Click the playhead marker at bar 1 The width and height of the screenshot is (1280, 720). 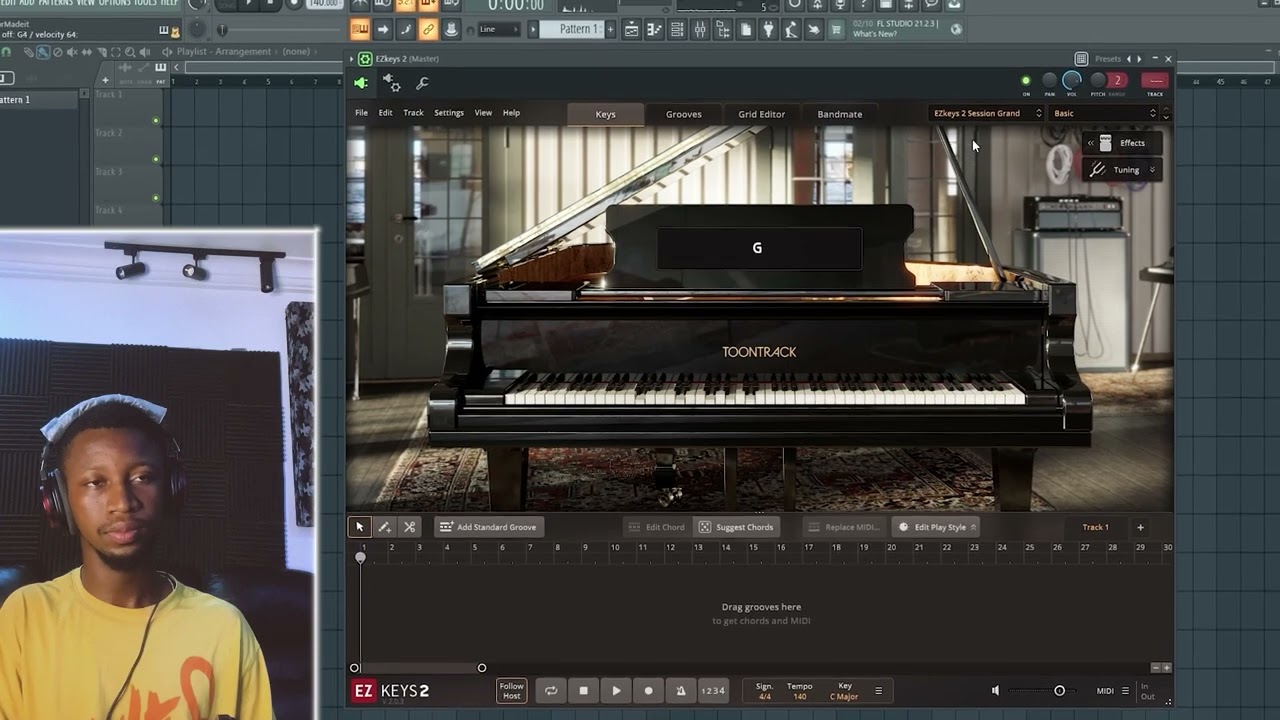360,558
